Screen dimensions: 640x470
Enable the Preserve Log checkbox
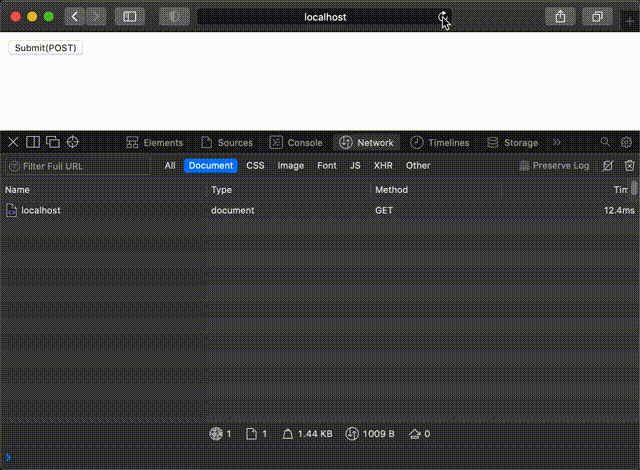point(524,166)
